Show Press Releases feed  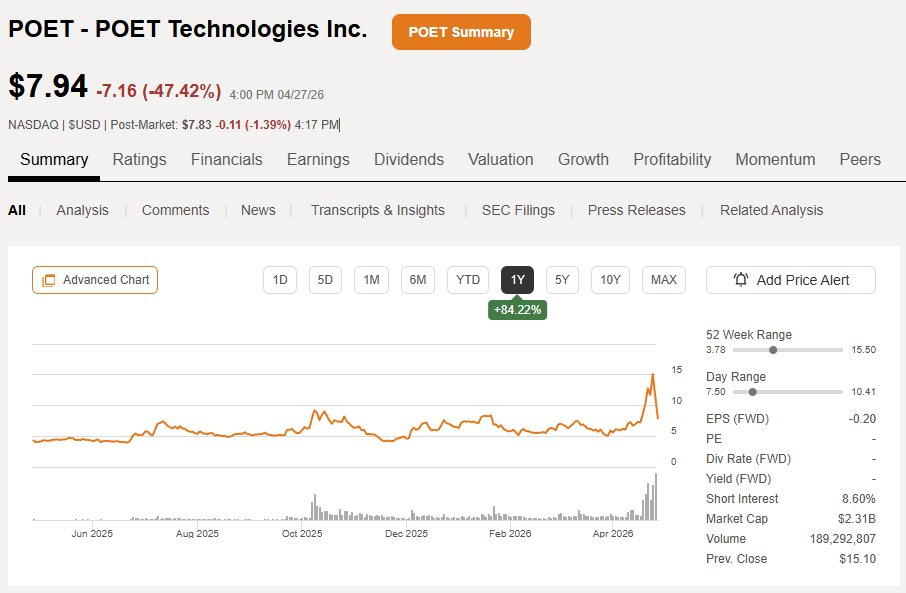pos(636,210)
